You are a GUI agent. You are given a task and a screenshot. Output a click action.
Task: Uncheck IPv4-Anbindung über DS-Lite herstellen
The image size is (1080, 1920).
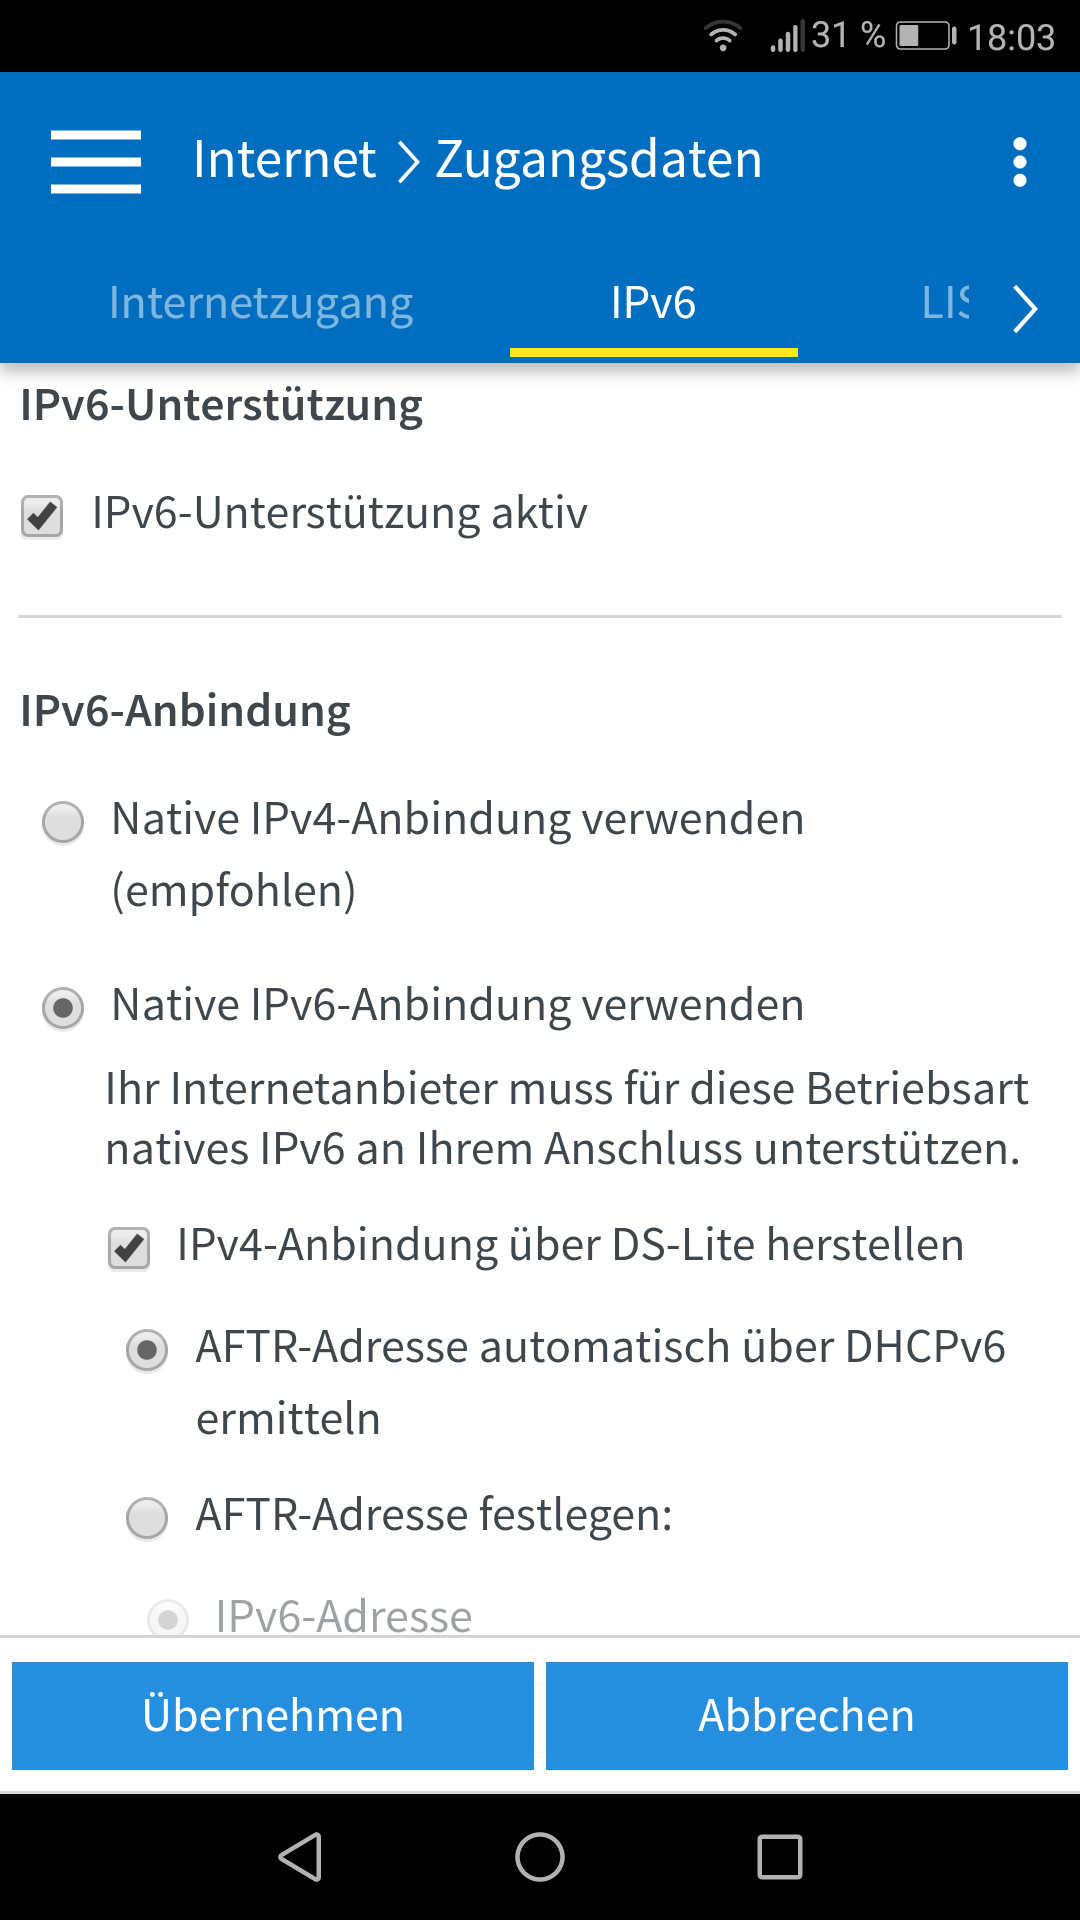tap(126, 1245)
